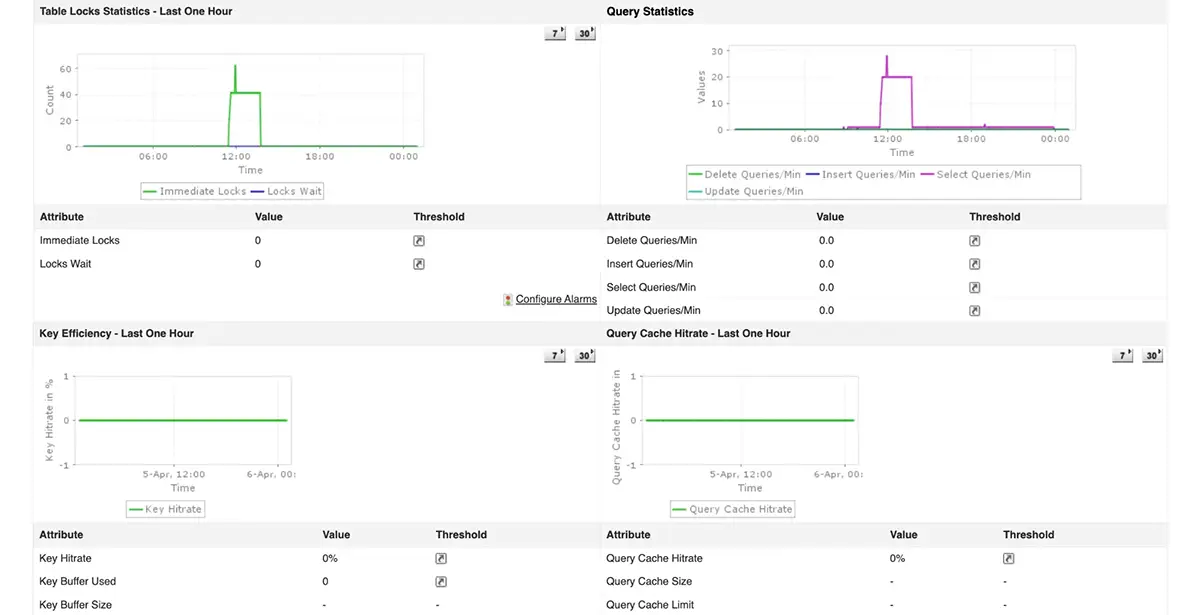Open threshold settings for Query Cache Hitrate

[1008, 558]
